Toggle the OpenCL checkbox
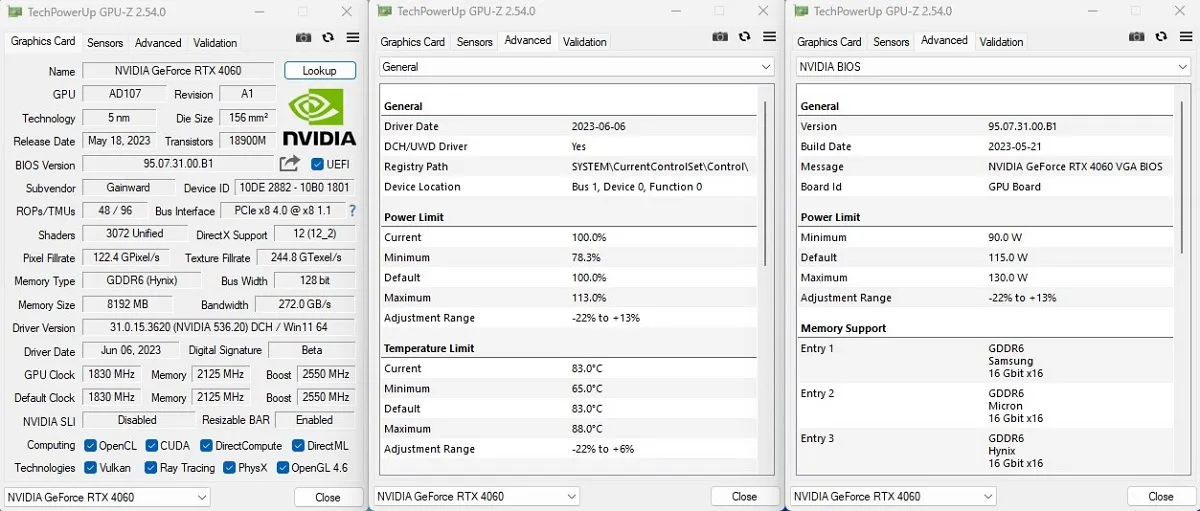Image resolution: width=1200 pixels, height=511 pixels. [x=90, y=446]
